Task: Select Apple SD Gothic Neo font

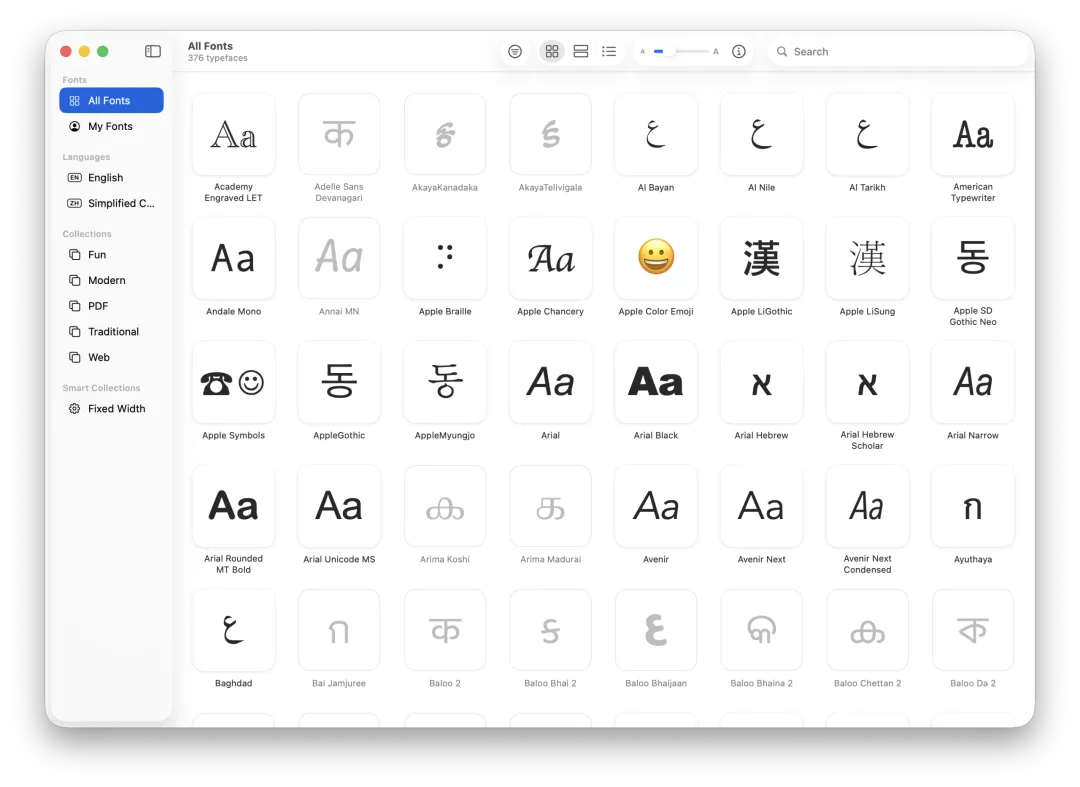Action: pos(973,259)
